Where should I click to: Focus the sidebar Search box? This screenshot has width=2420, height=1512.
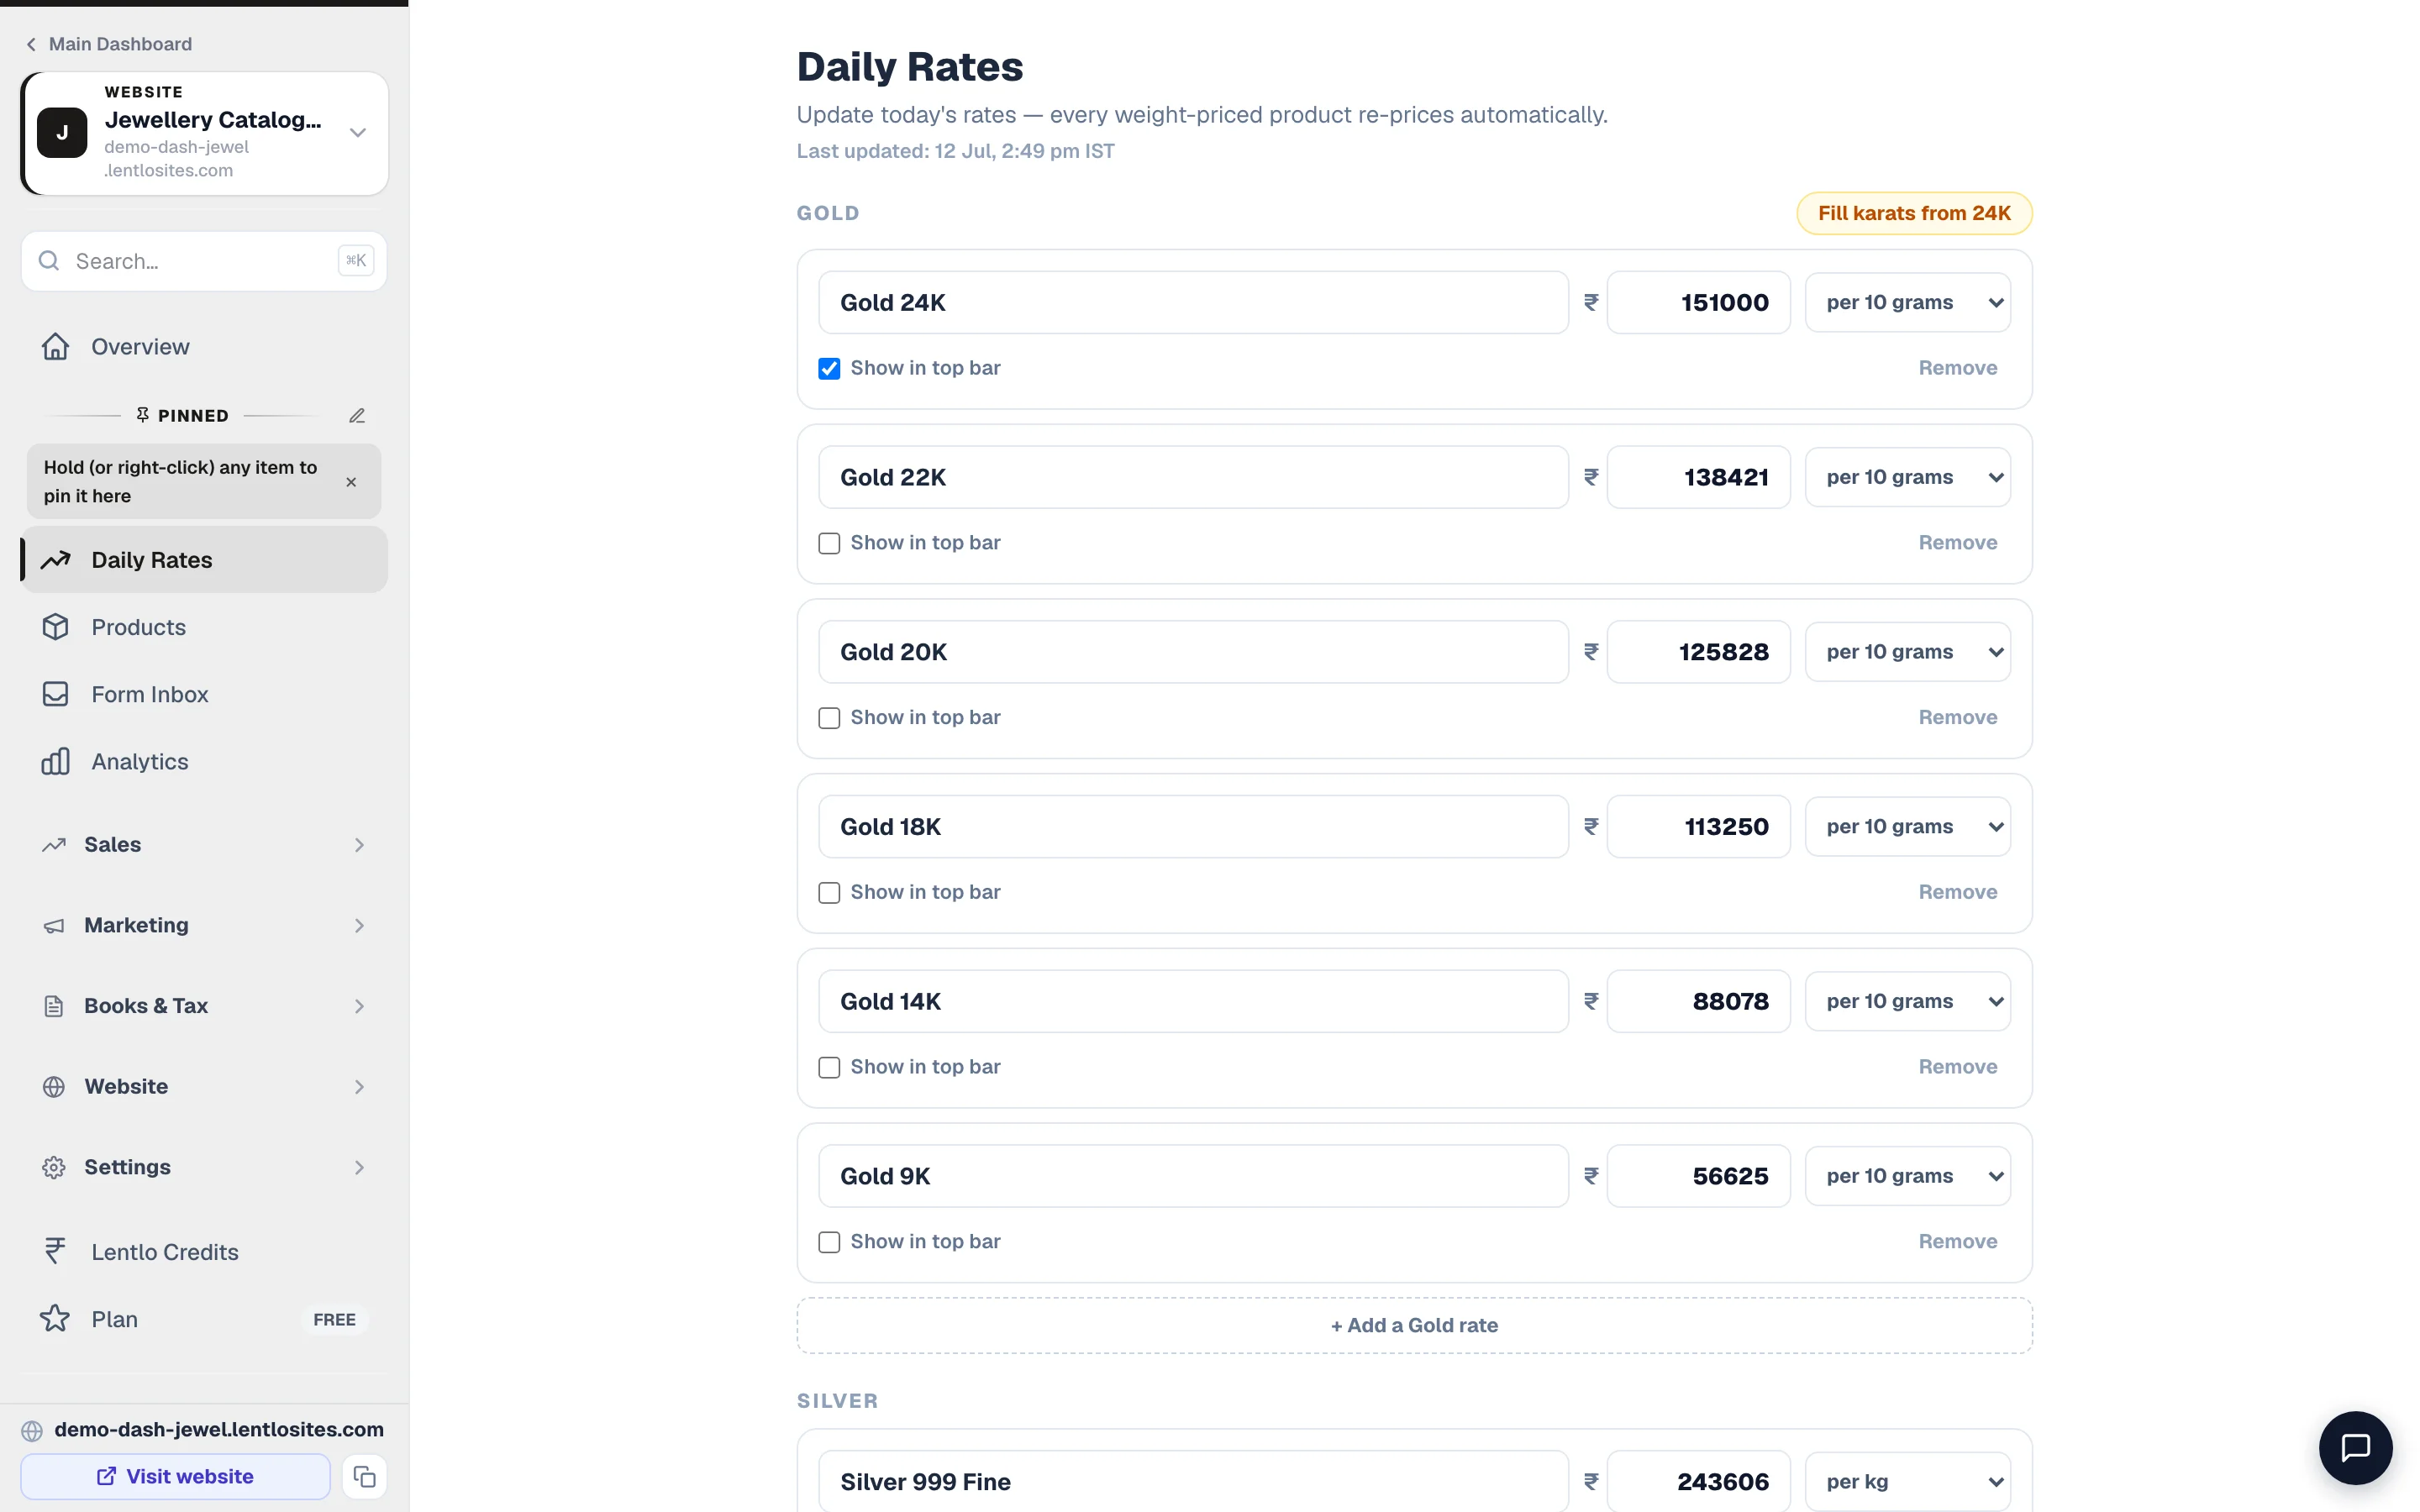(x=204, y=261)
